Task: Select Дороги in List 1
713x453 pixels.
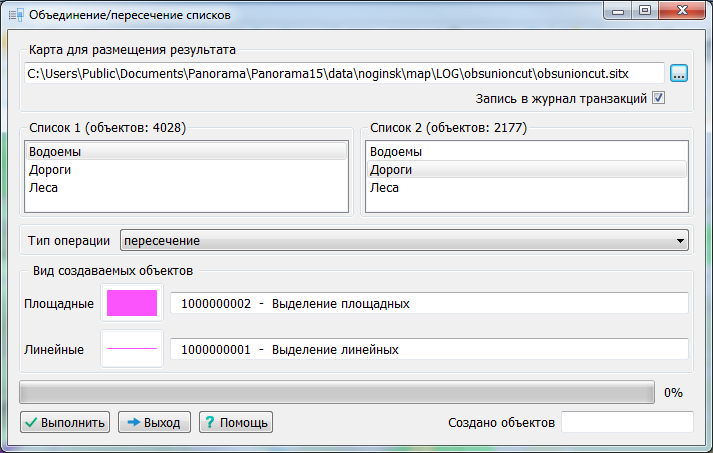Action: pyautogui.click(x=51, y=170)
